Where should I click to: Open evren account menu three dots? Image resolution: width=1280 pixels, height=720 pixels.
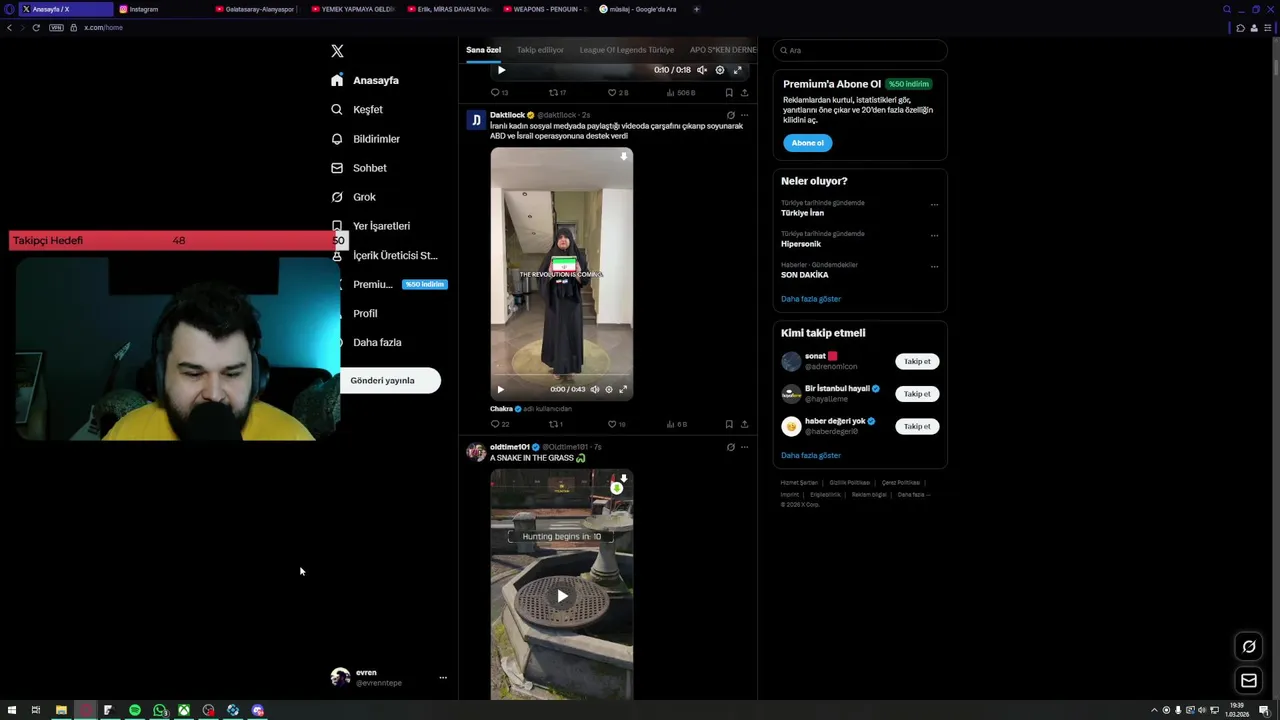click(443, 678)
